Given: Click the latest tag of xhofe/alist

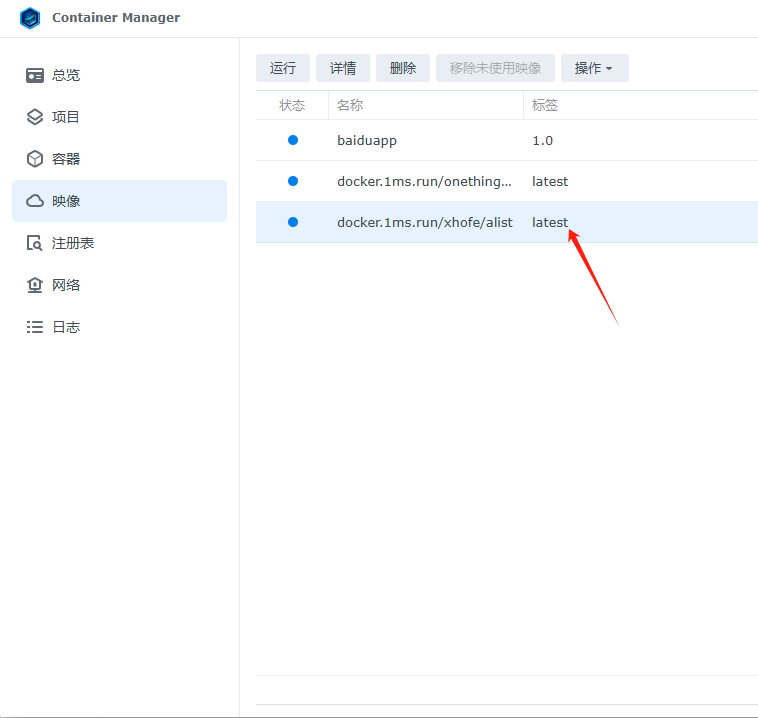Looking at the screenshot, I should click(550, 222).
